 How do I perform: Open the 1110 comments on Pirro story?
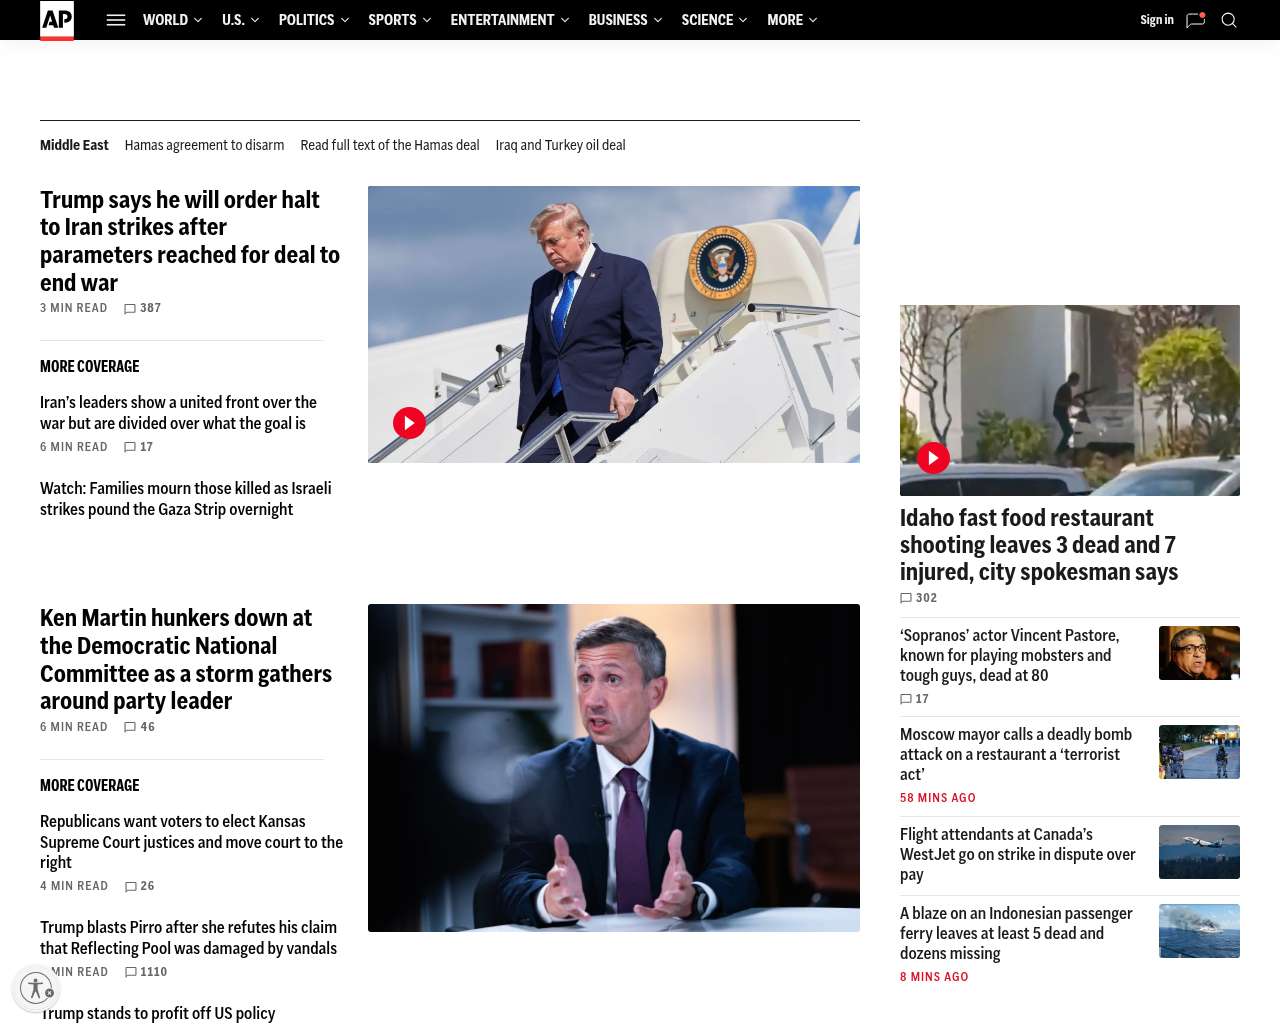click(x=146, y=972)
